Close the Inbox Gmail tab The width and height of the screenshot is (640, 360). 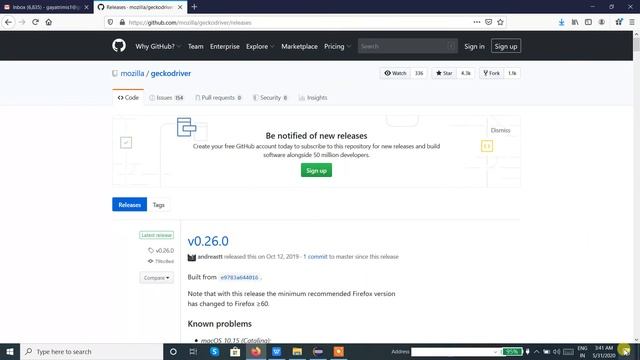click(86, 7)
